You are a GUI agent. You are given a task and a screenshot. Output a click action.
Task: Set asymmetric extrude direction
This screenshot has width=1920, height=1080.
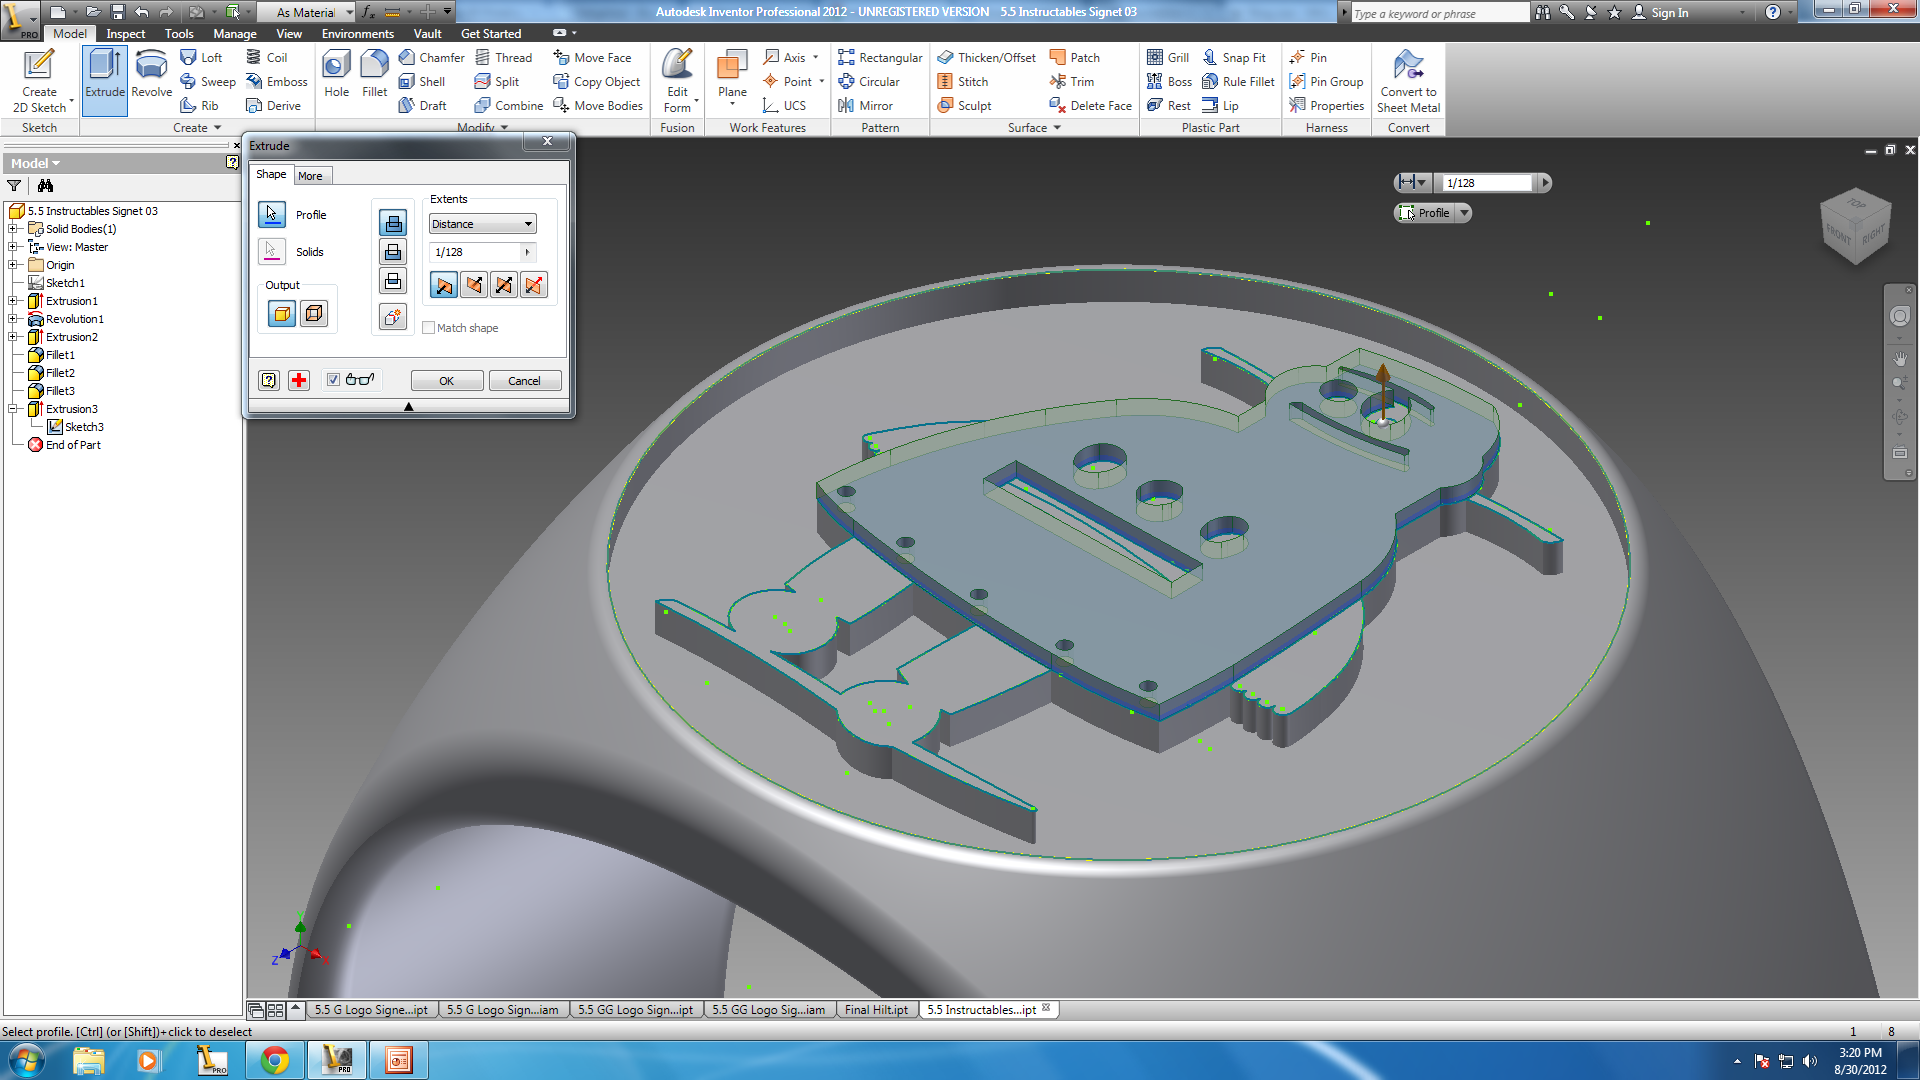(x=534, y=285)
